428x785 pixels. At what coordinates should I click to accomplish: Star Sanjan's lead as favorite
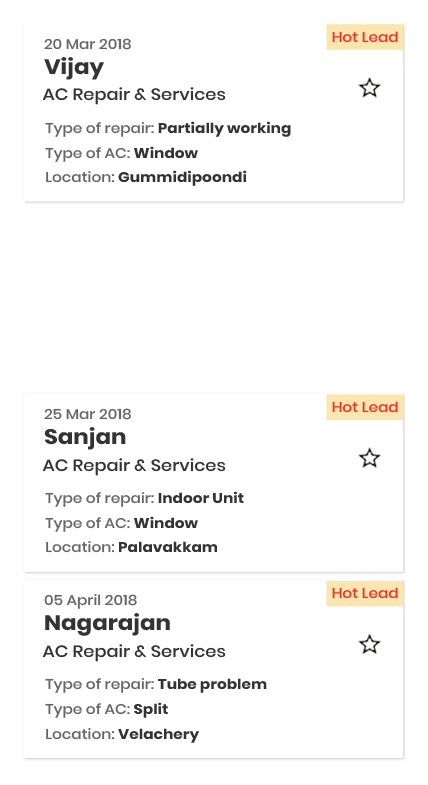coord(369,458)
